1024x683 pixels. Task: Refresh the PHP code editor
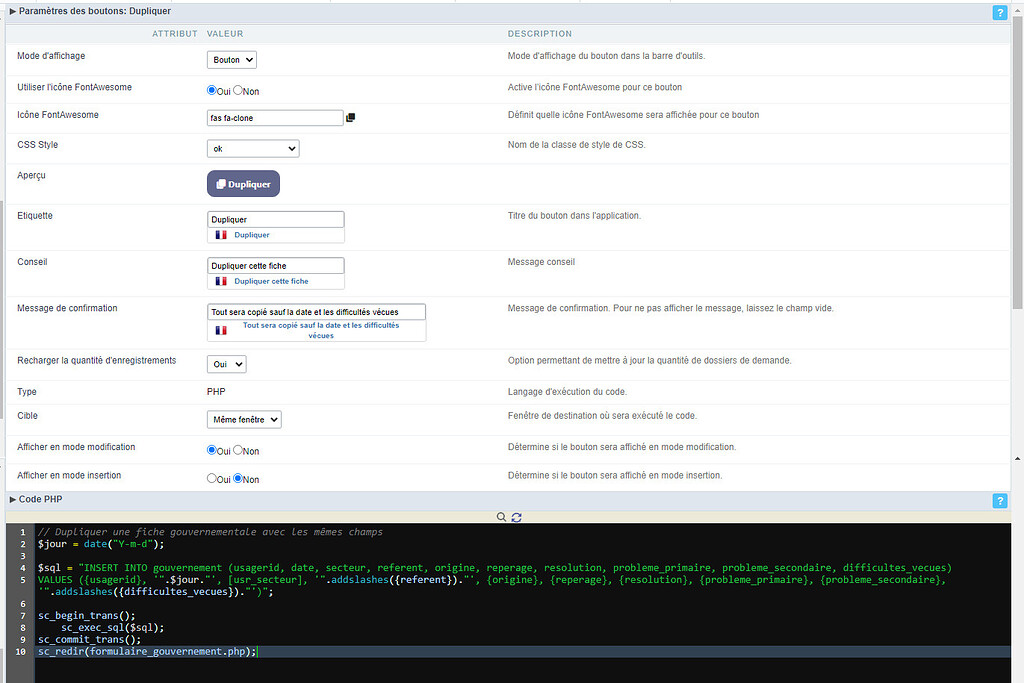[x=516, y=517]
